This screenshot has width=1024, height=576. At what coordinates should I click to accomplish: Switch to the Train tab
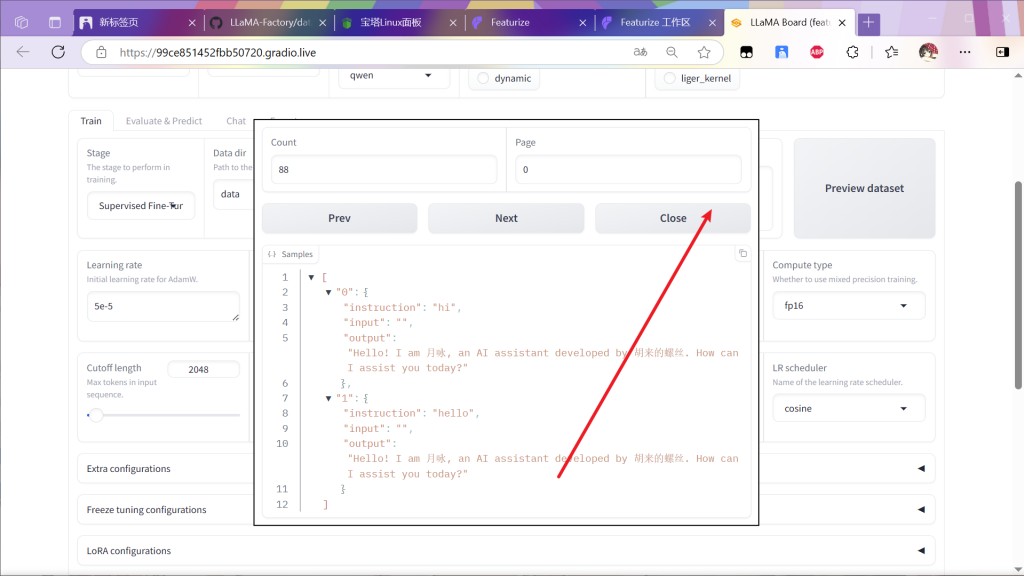[91, 121]
